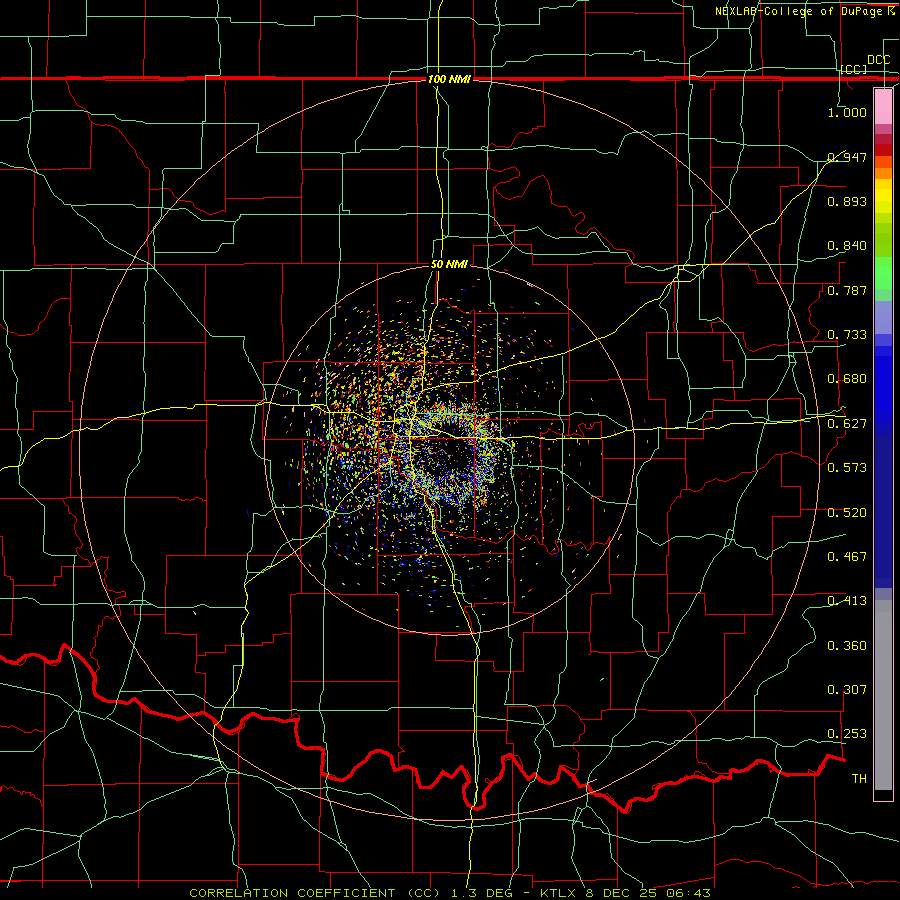Click the 0.627 scale value

point(847,424)
